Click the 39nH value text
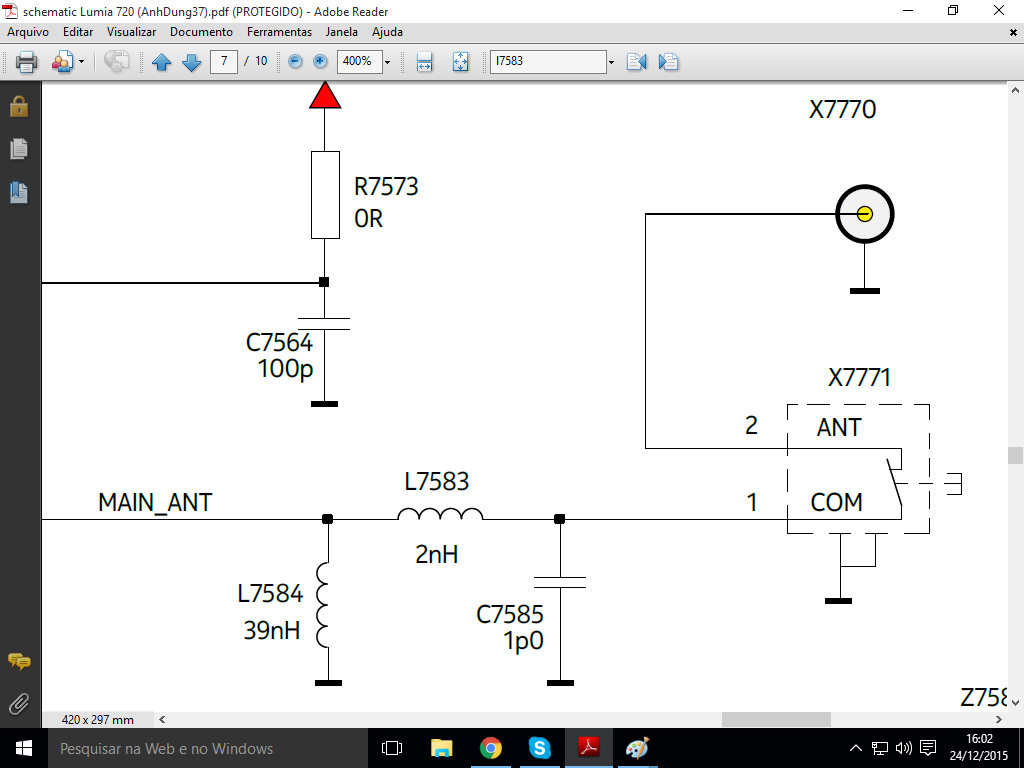 (272, 631)
